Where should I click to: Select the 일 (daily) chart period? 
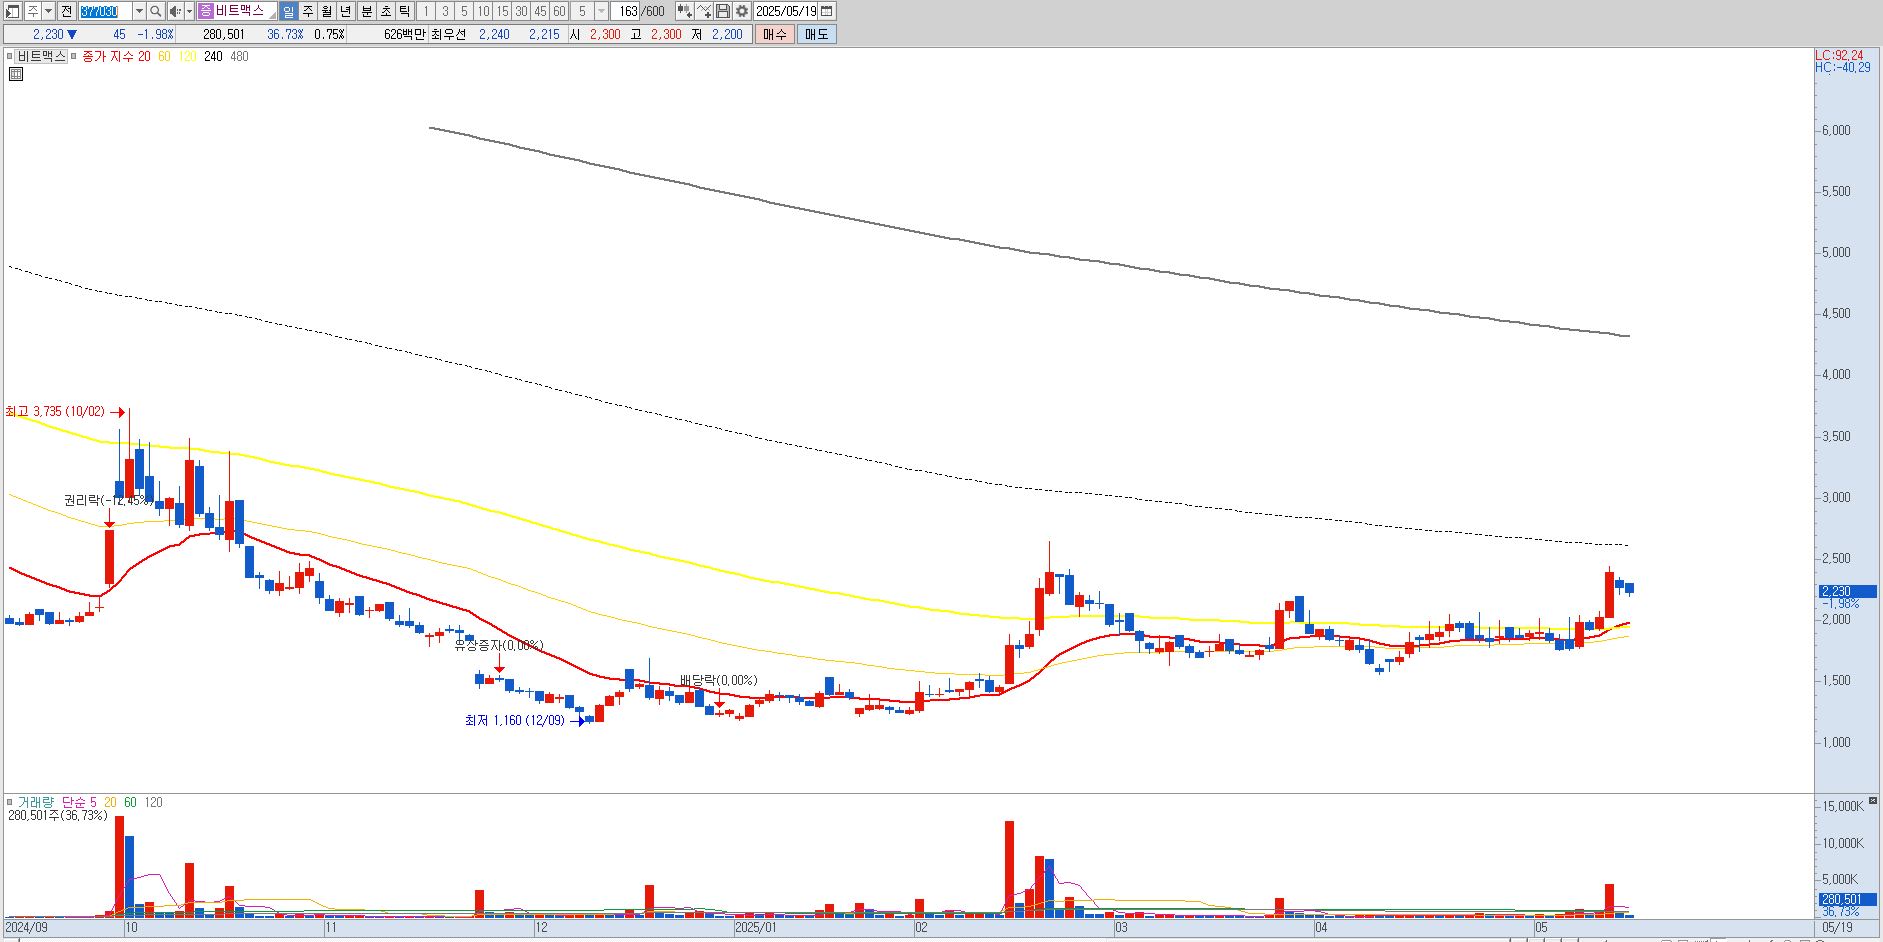(288, 11)
